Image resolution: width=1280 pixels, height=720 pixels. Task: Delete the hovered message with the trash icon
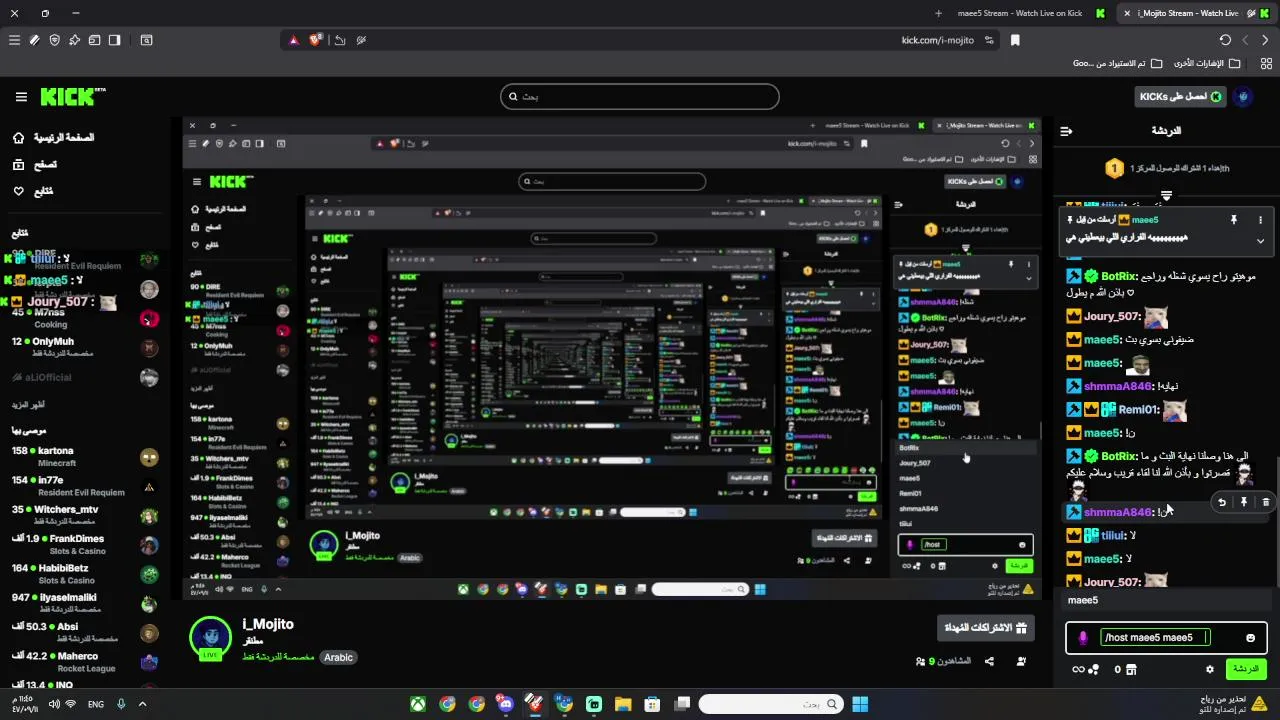[1265, 502]
